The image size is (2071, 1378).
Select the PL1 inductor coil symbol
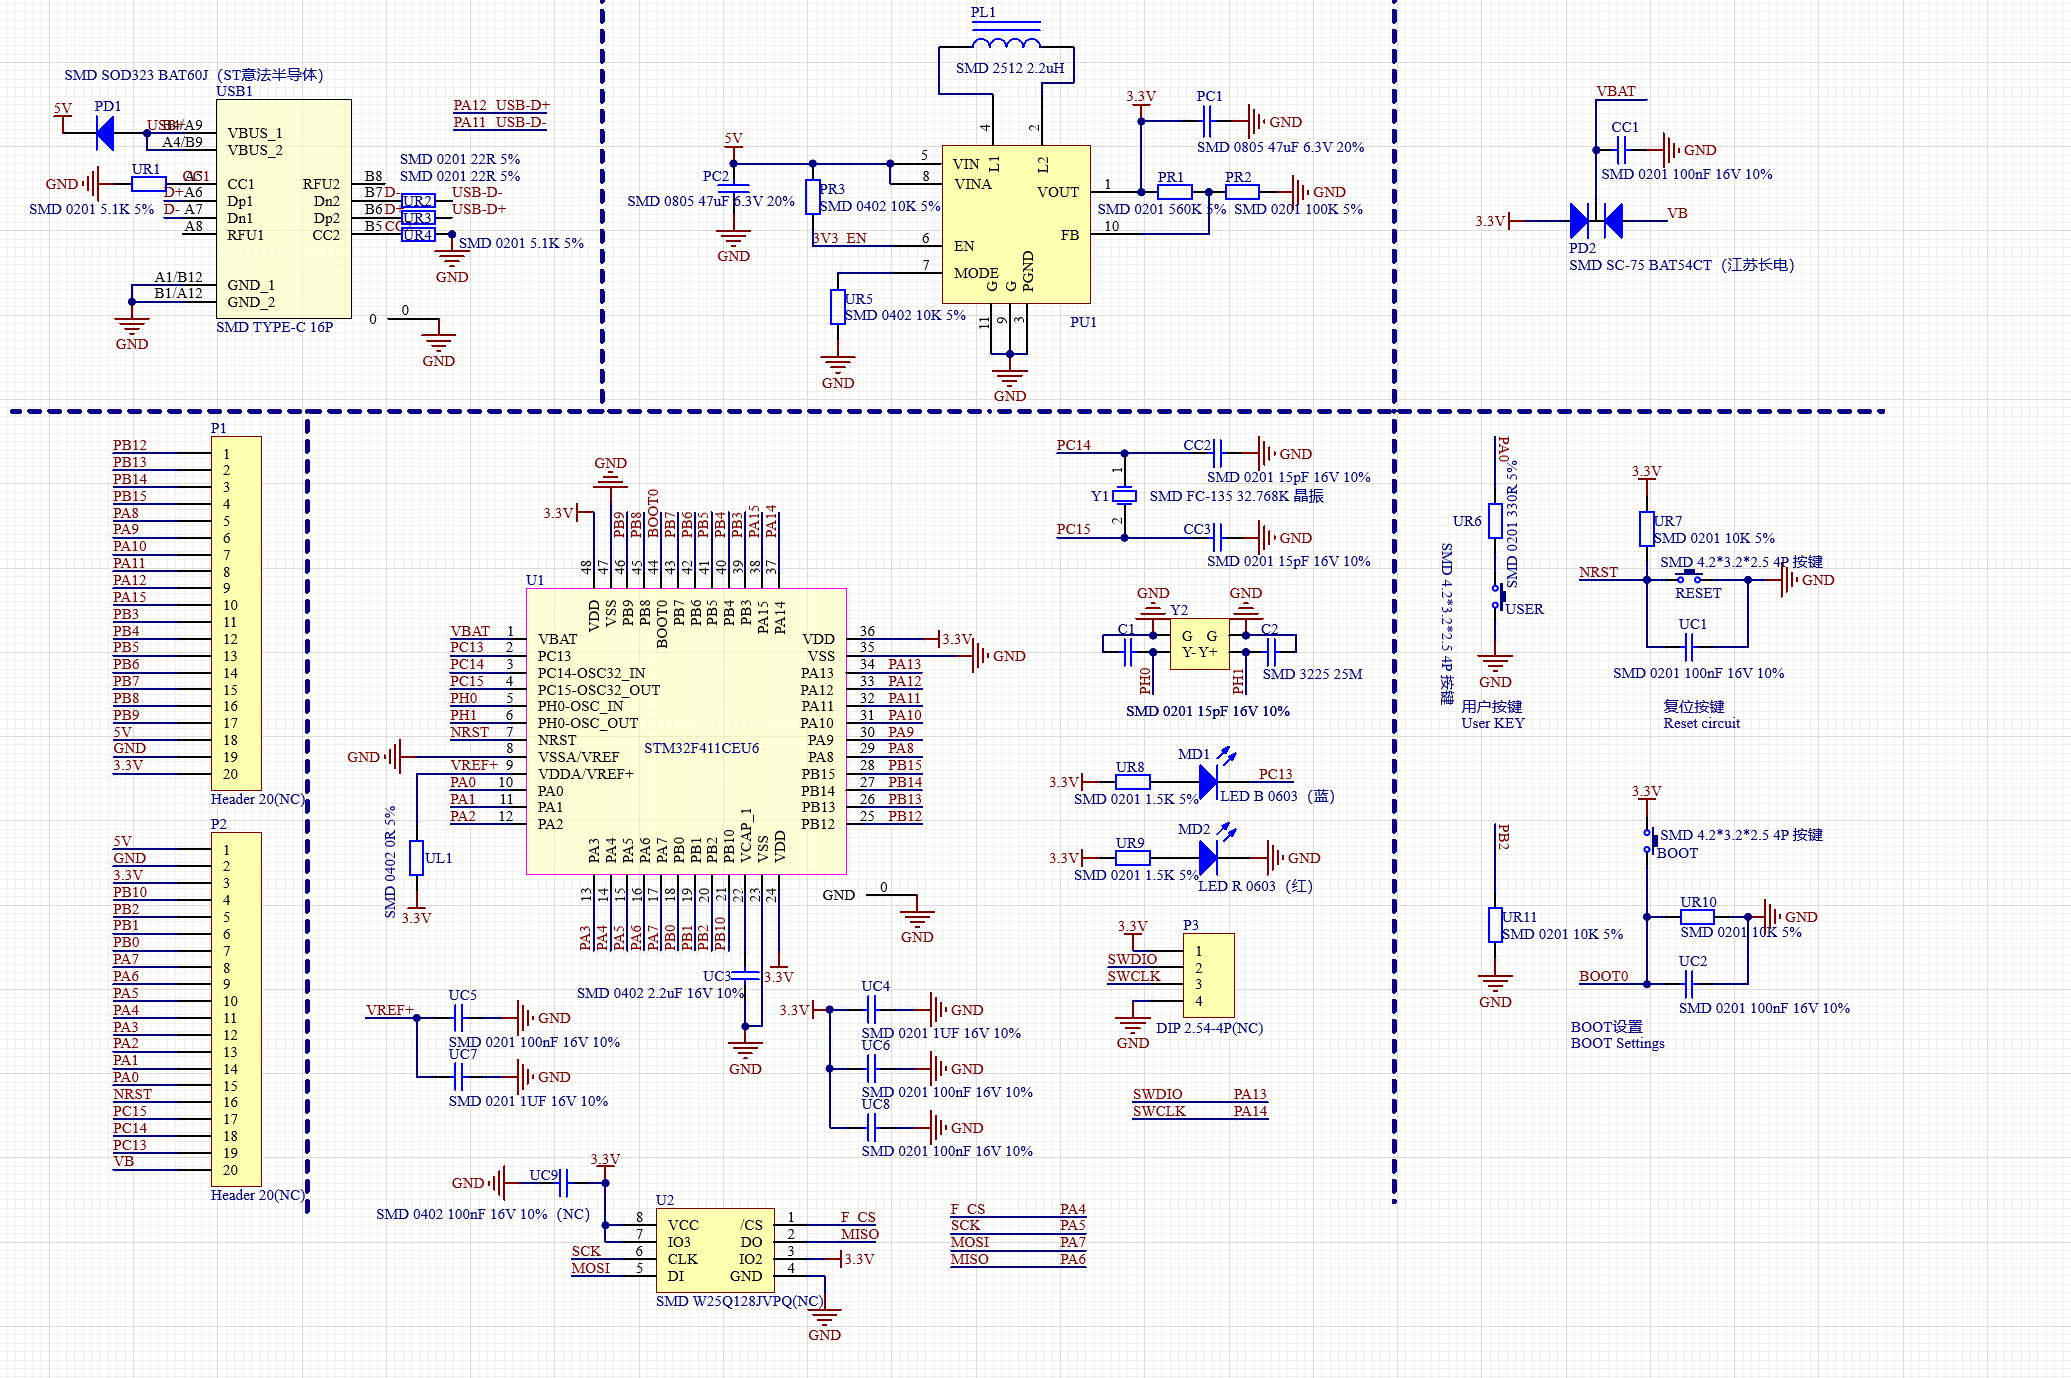(x=1005, y=42)
